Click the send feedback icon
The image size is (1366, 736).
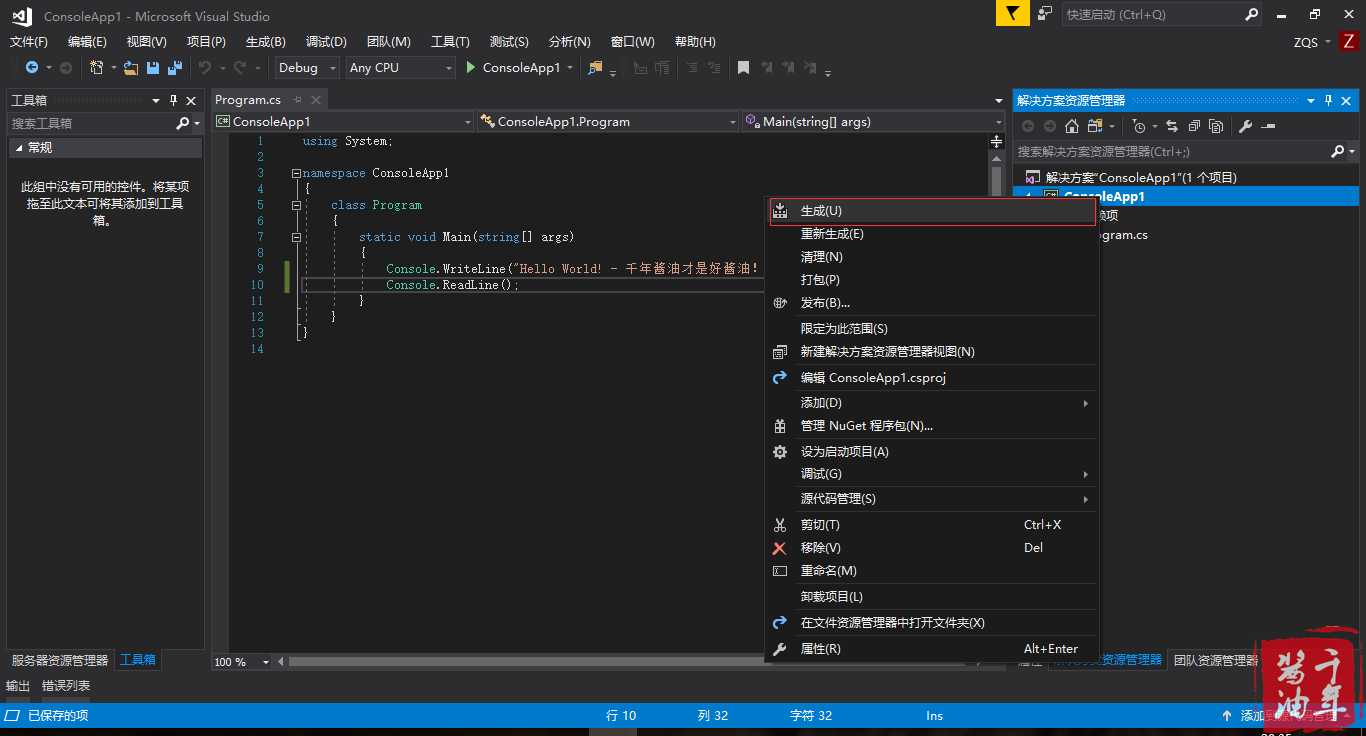click(x=1045, y=14)
